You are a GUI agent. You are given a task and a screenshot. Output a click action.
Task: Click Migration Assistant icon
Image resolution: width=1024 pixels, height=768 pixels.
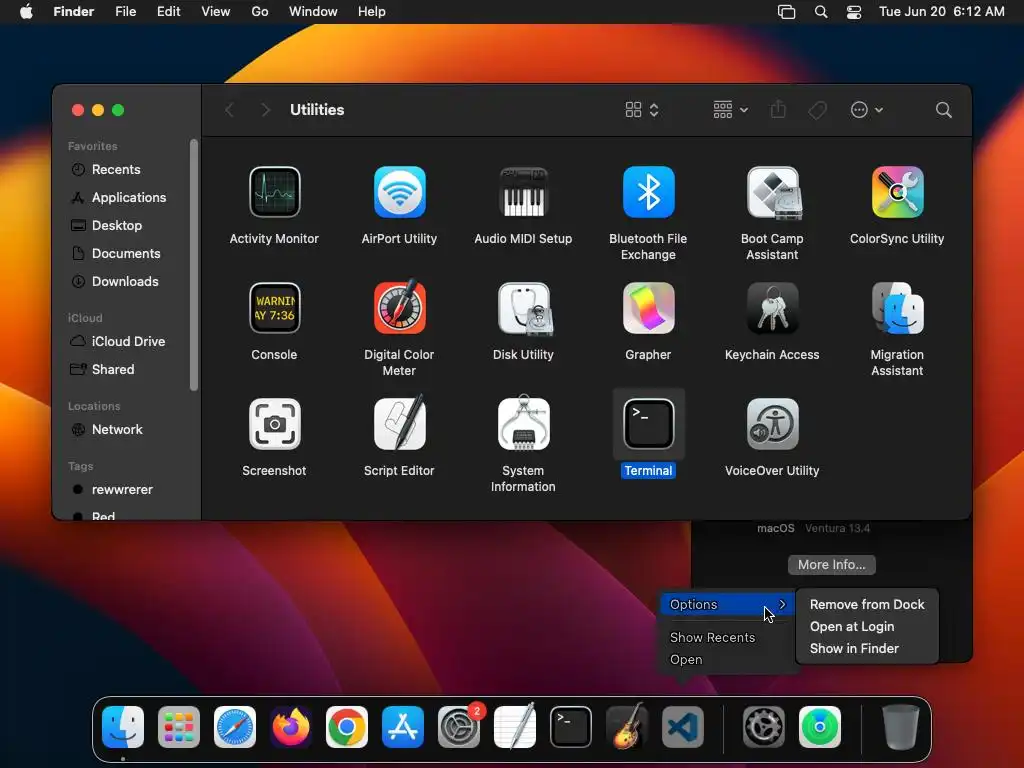(897, 308)
